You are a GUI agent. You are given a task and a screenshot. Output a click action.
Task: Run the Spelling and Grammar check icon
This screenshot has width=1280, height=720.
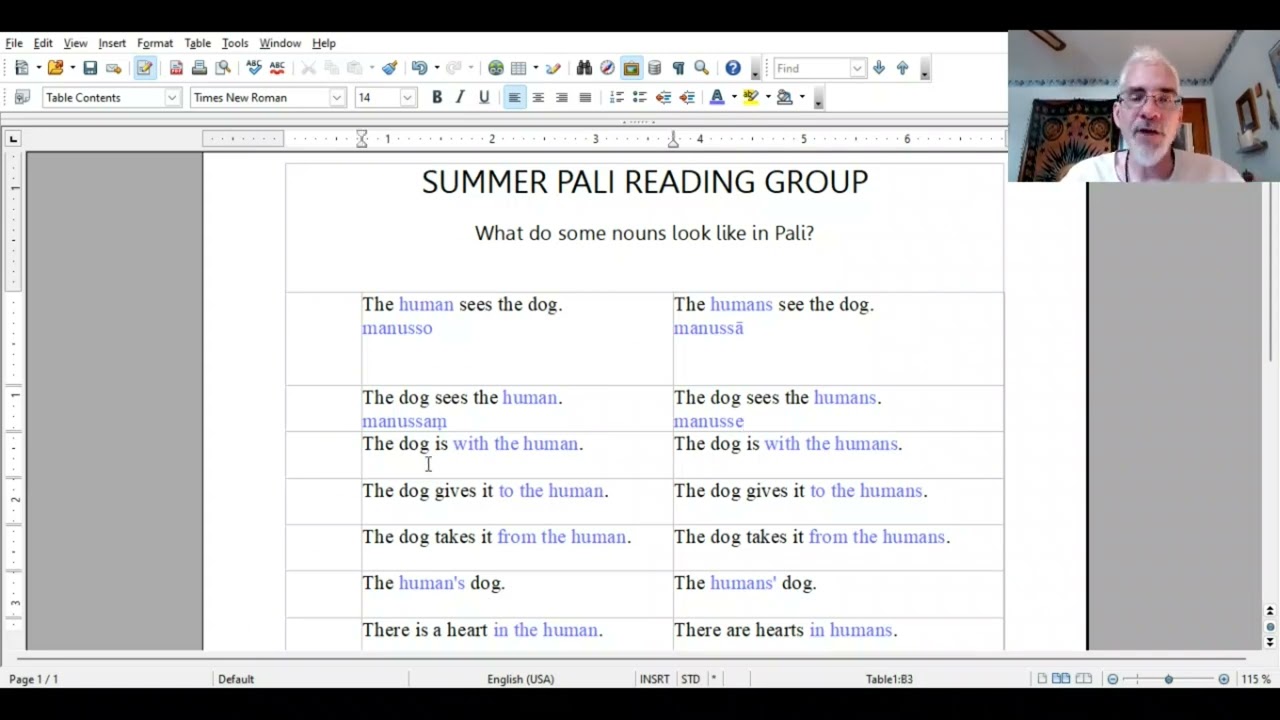pos(254,68)
